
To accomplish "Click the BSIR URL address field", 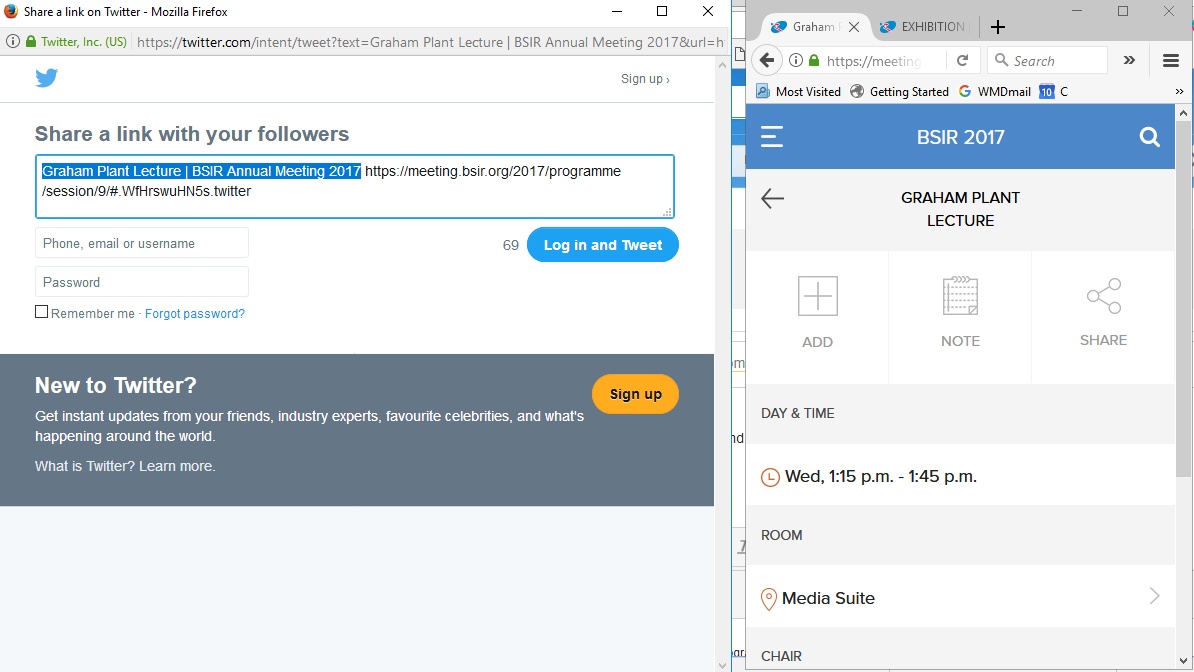I will point(873,60).
